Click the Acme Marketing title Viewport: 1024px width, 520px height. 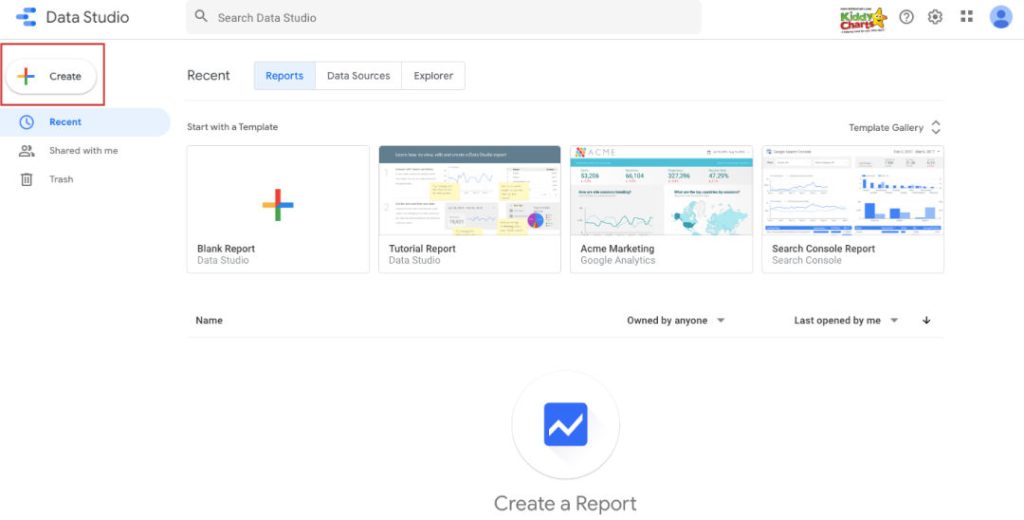coord(617,249)
